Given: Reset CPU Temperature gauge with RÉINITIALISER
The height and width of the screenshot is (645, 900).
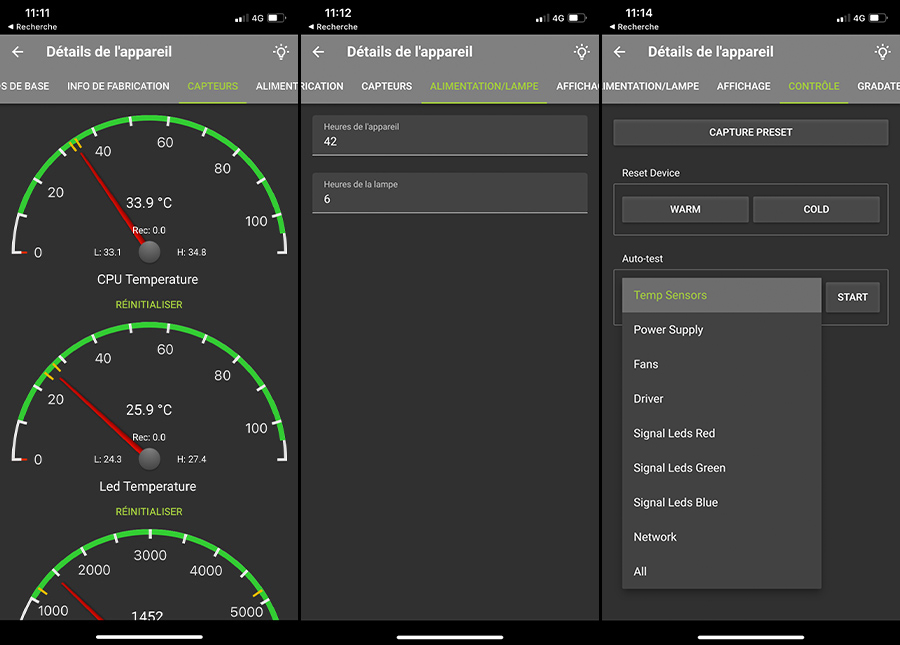Looking at the screenshot, I should (x=149, y=305).
